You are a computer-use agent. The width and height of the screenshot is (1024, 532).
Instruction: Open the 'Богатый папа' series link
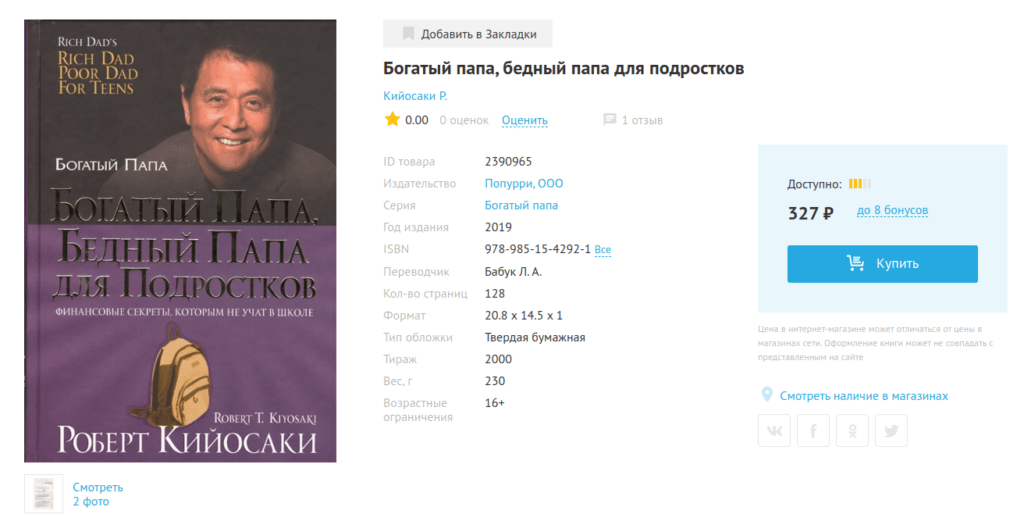click(x=521, y=206)
